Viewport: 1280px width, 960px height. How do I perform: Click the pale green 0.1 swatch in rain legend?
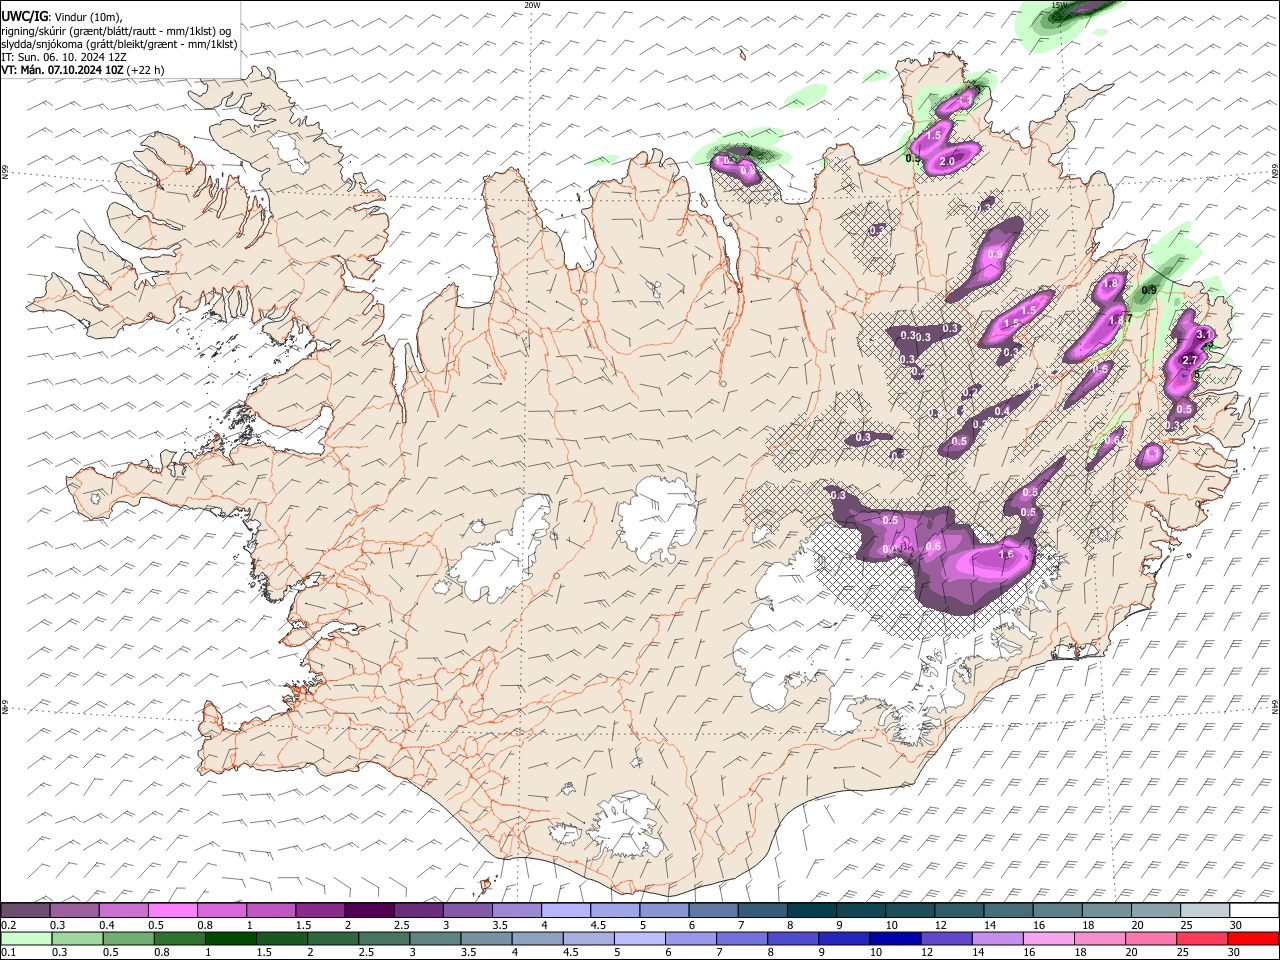25,938
